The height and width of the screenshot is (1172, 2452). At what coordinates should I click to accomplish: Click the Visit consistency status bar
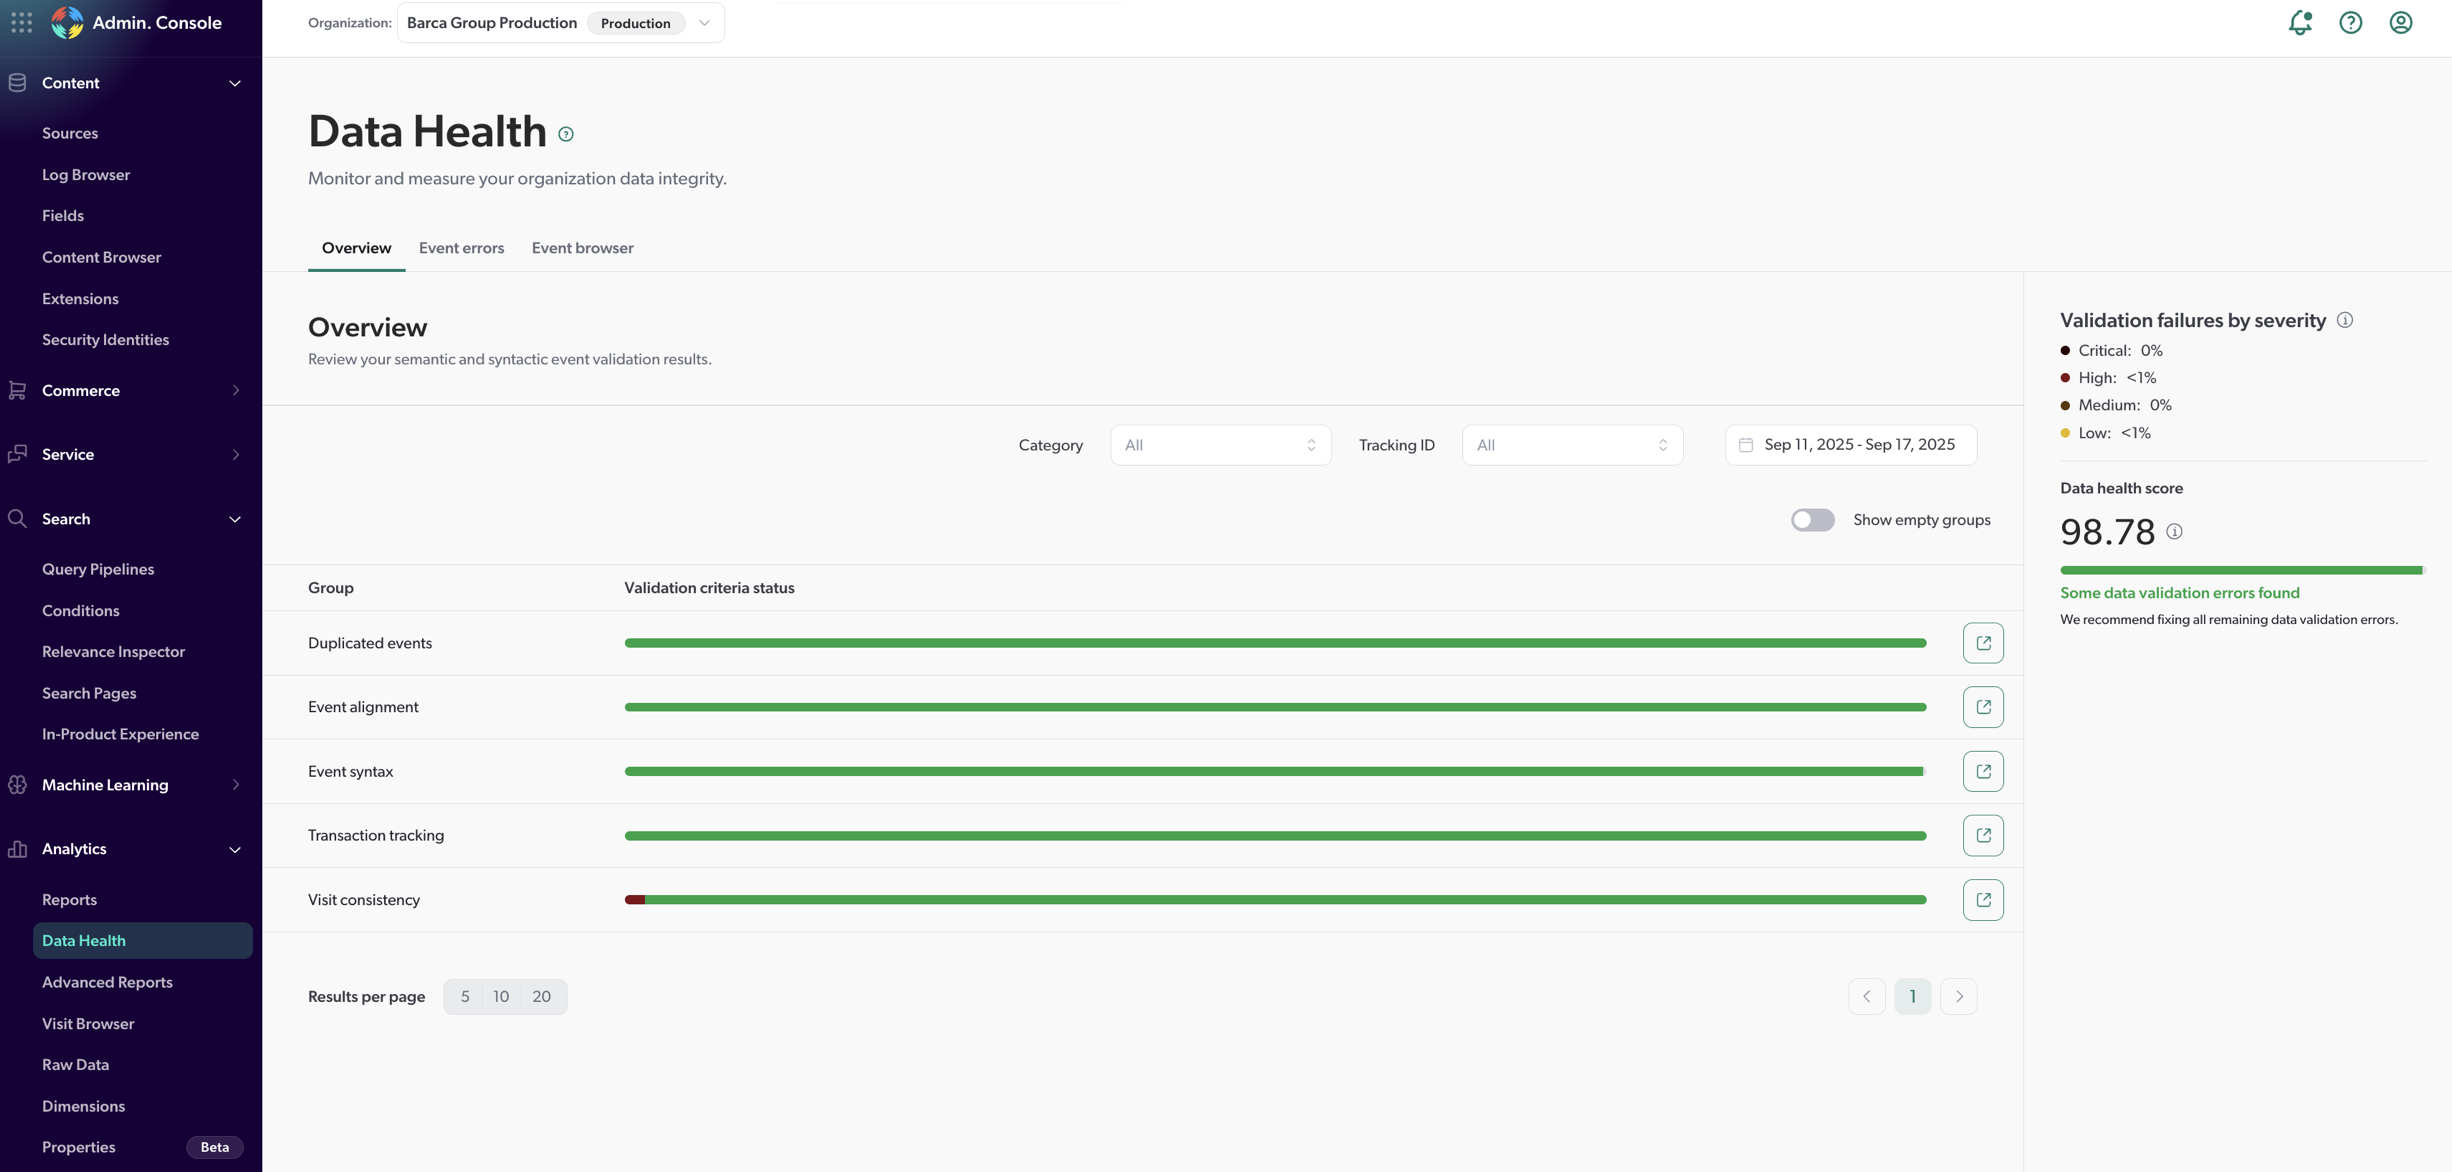pos(1275,900)
